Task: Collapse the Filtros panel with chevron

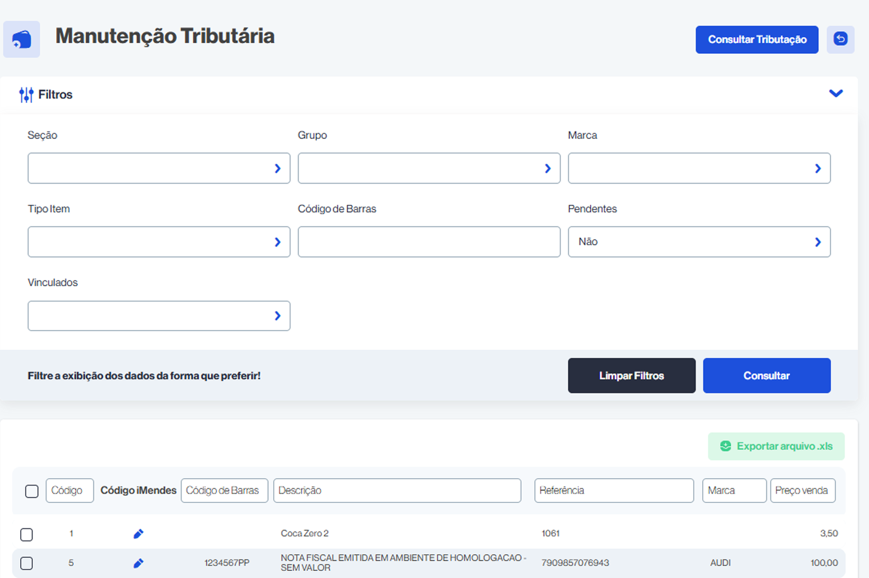Action: coord(836,94)
